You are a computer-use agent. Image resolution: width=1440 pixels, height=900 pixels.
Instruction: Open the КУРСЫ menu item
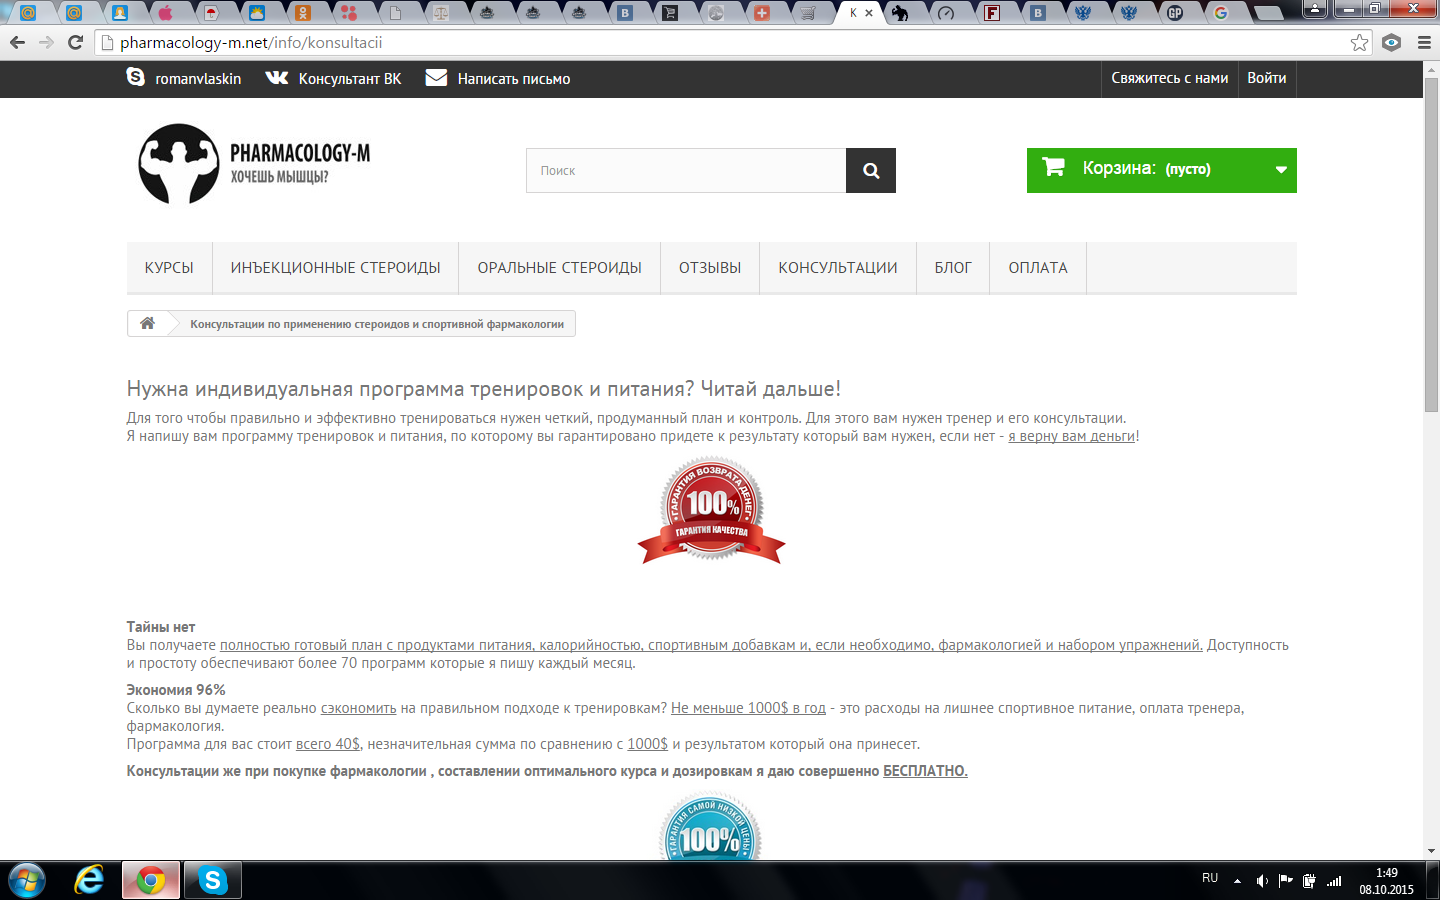[169, 268]
